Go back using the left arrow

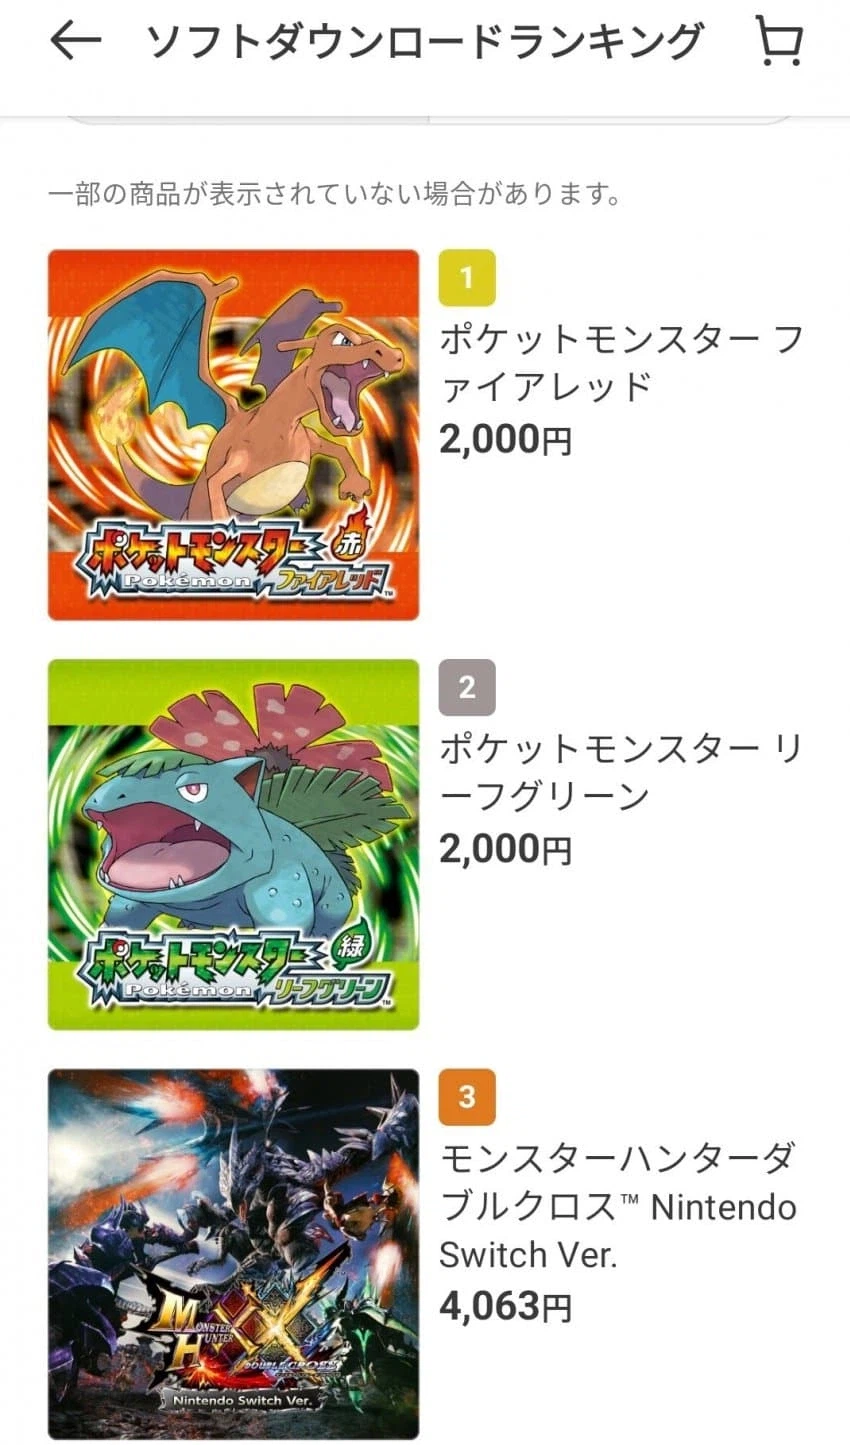75,41
